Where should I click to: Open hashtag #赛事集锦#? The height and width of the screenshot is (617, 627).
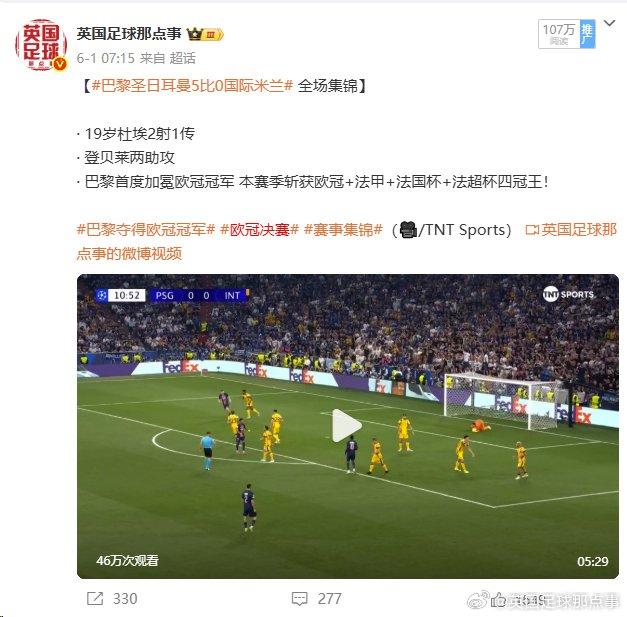tap(343, 230)
